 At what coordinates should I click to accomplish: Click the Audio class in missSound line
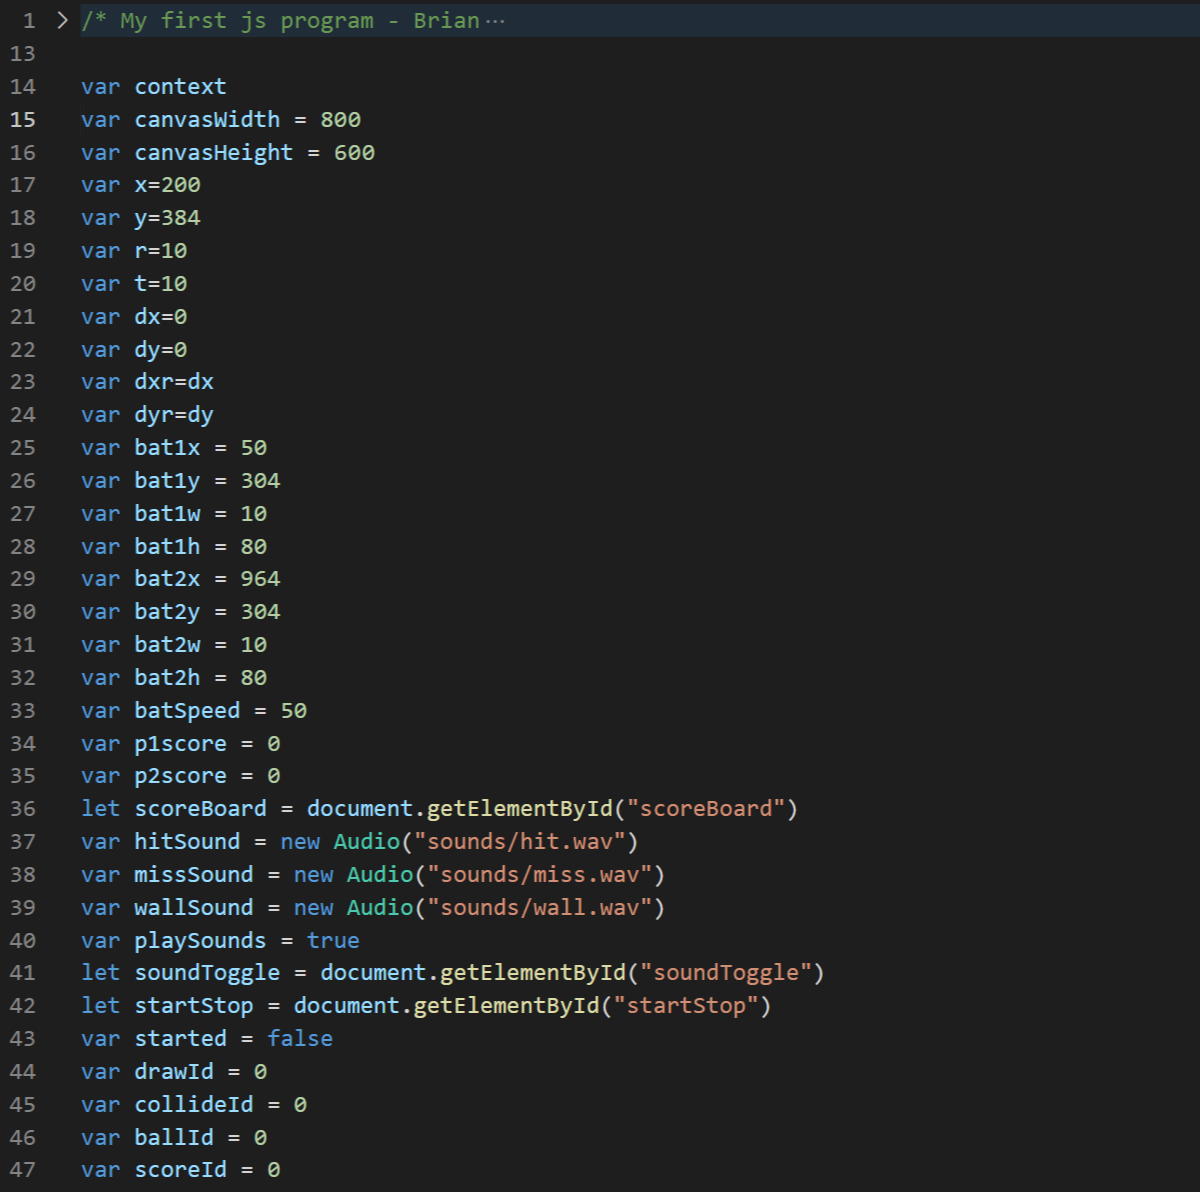(x=380, y=875)
